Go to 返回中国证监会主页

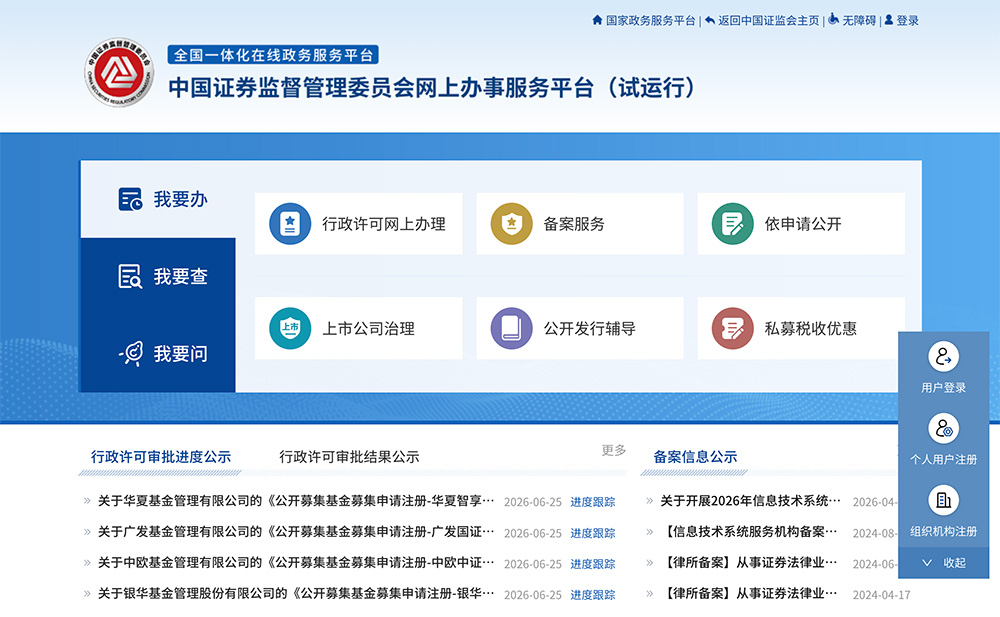click(768, 20)
